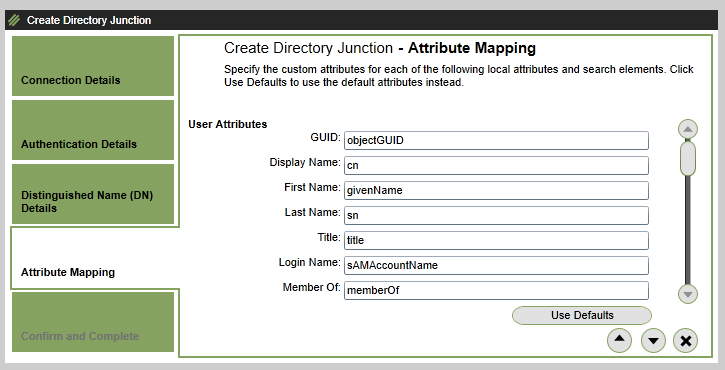Focus the GUID input field
Screen dimensions: 725x370
pyautogui.click(x=496, y=141)
